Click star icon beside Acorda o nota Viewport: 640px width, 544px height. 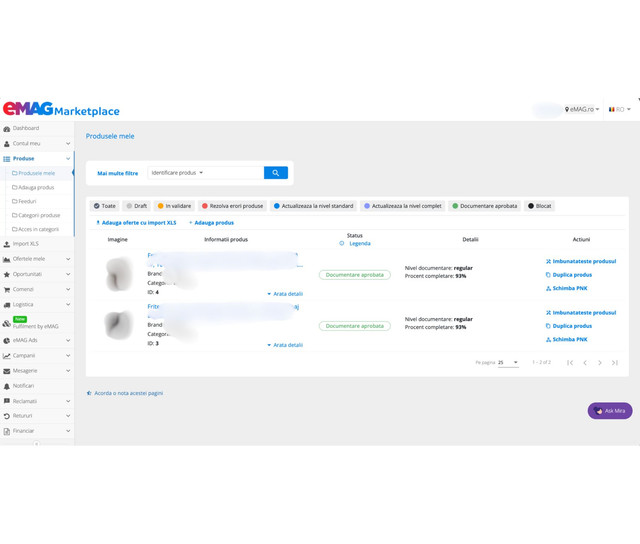tap(89, 393)
